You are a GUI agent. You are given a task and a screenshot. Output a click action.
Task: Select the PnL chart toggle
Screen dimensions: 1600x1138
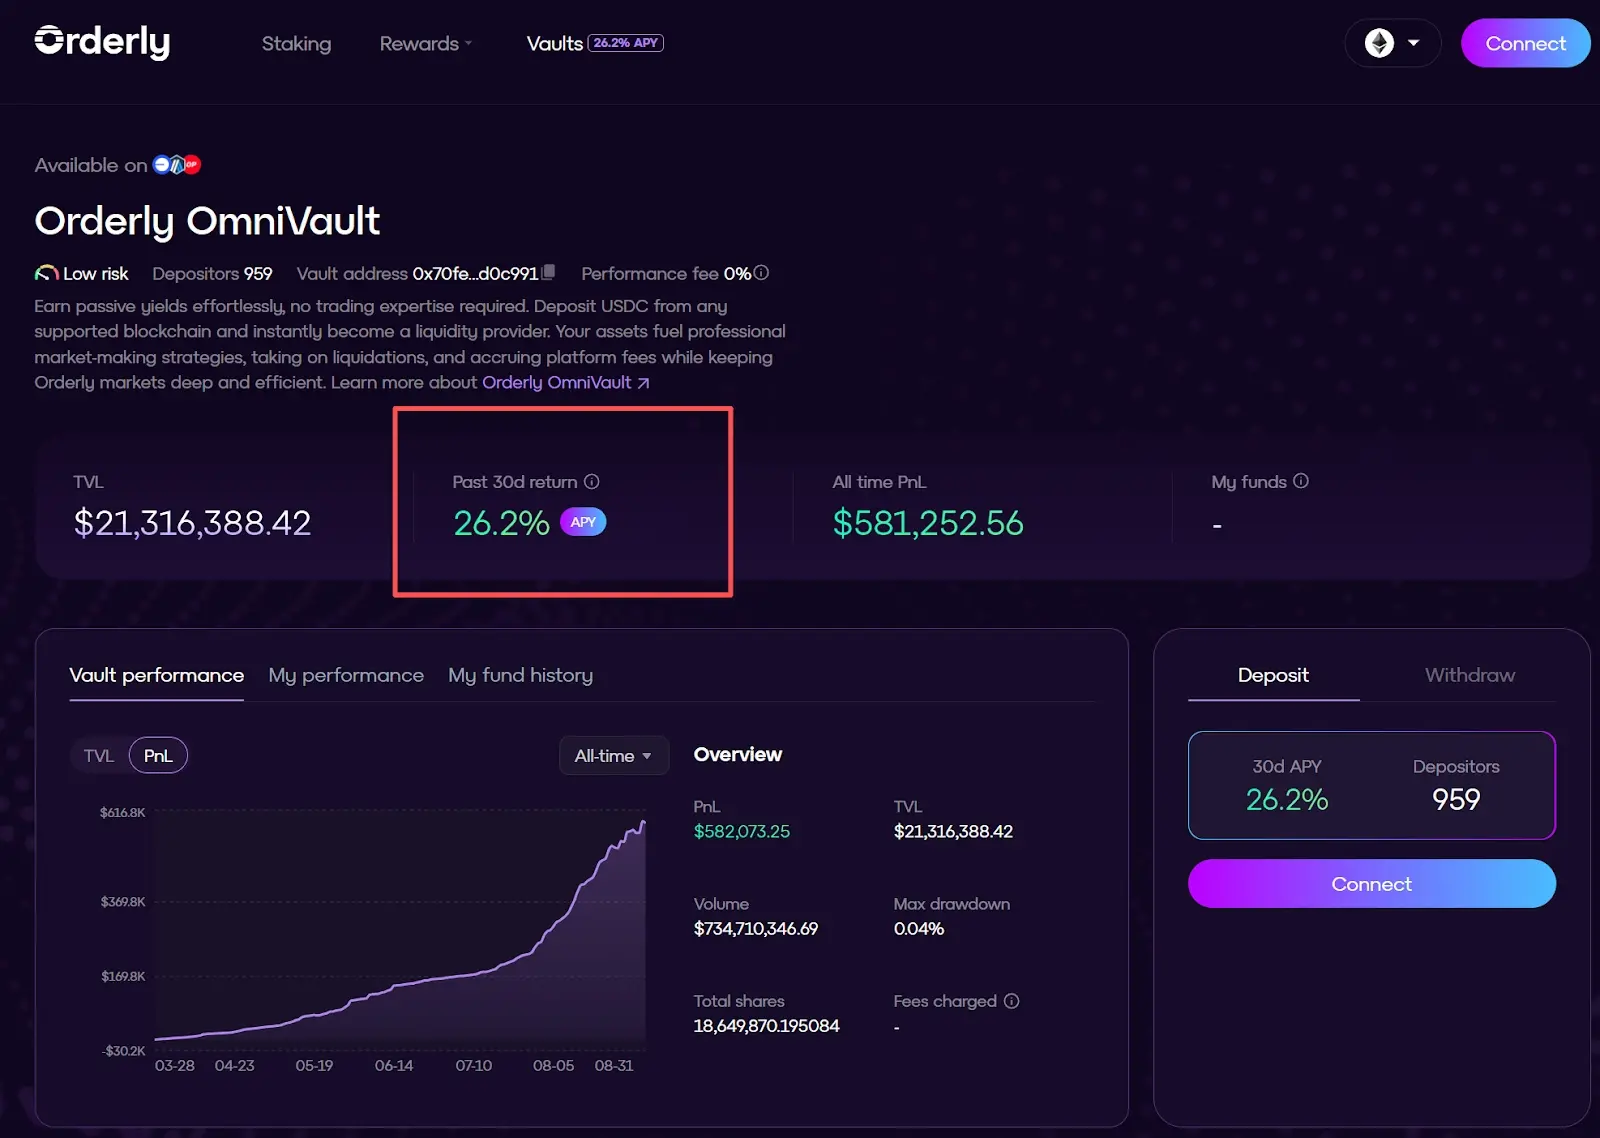(158, 756)
